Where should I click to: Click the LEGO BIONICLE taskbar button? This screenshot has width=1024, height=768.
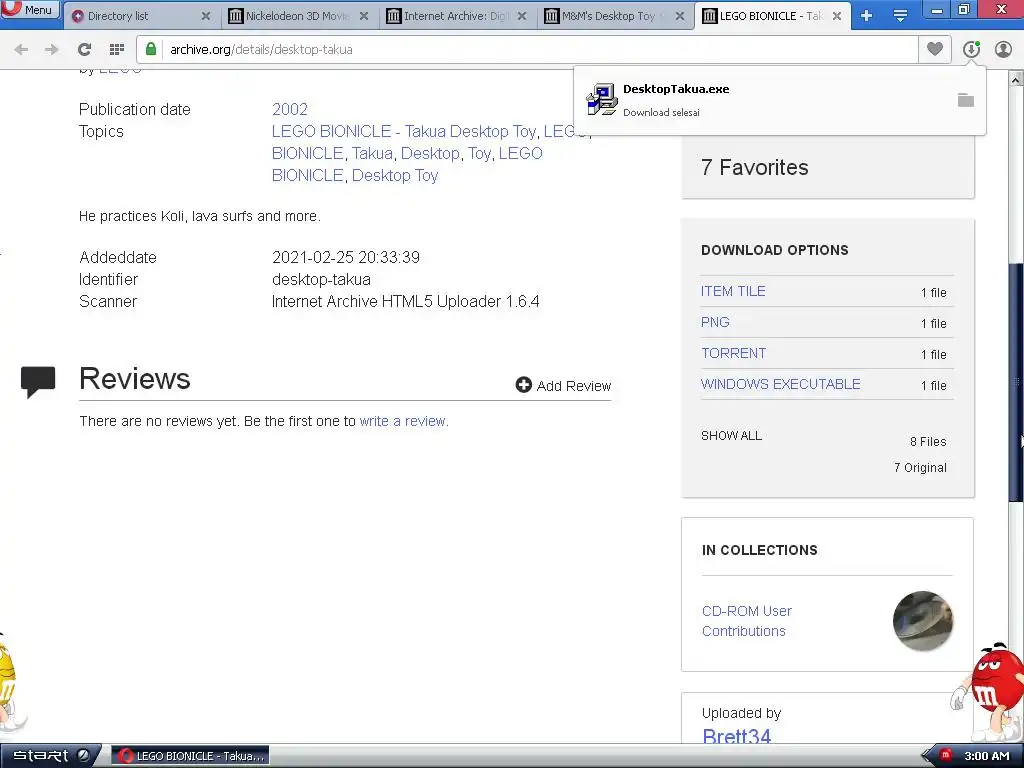[x=190, y=756]
